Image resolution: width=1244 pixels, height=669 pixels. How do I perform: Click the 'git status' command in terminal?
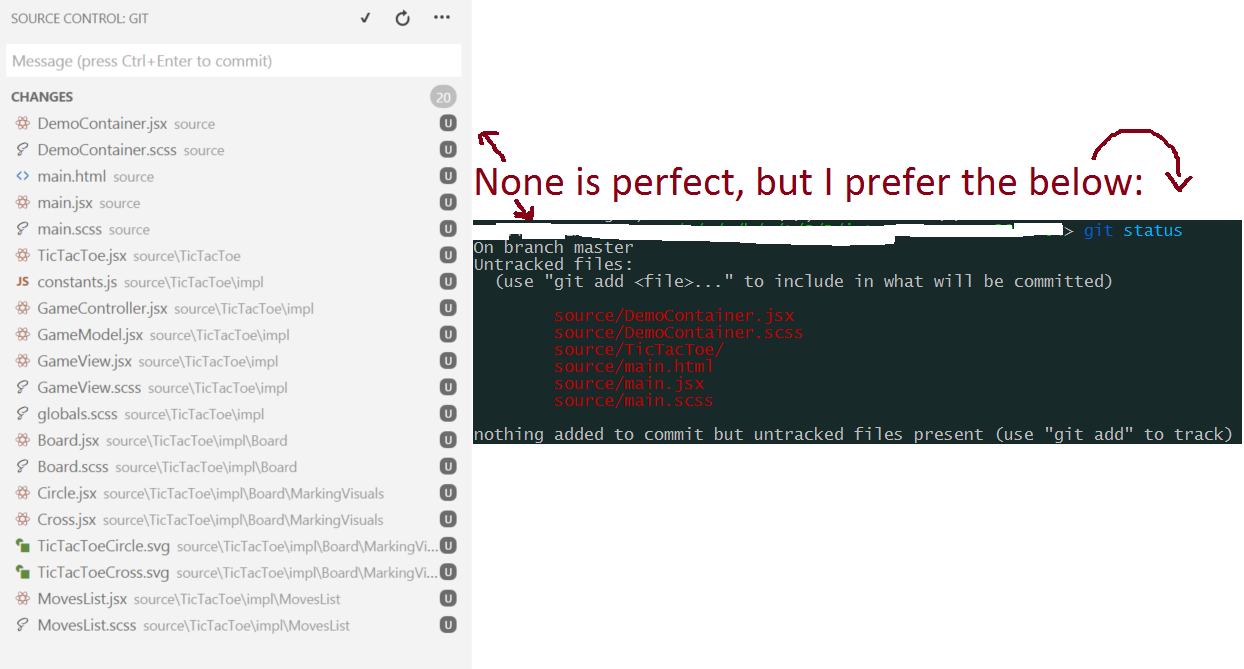click(x=1133, y=231)
